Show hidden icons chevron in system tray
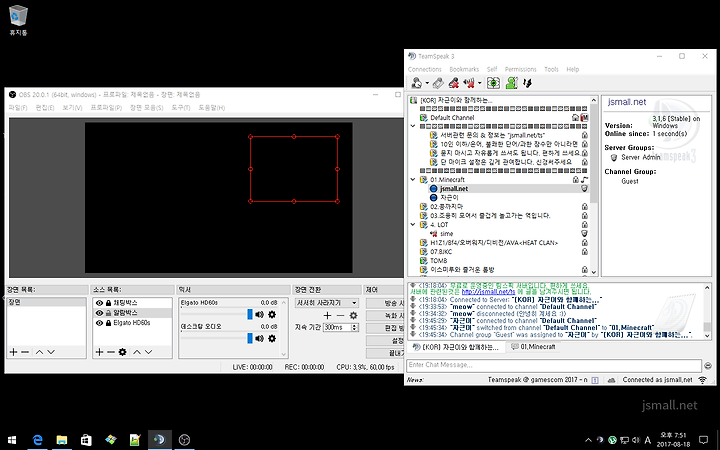This screenshot has width=720, height=450. (588, 440)
